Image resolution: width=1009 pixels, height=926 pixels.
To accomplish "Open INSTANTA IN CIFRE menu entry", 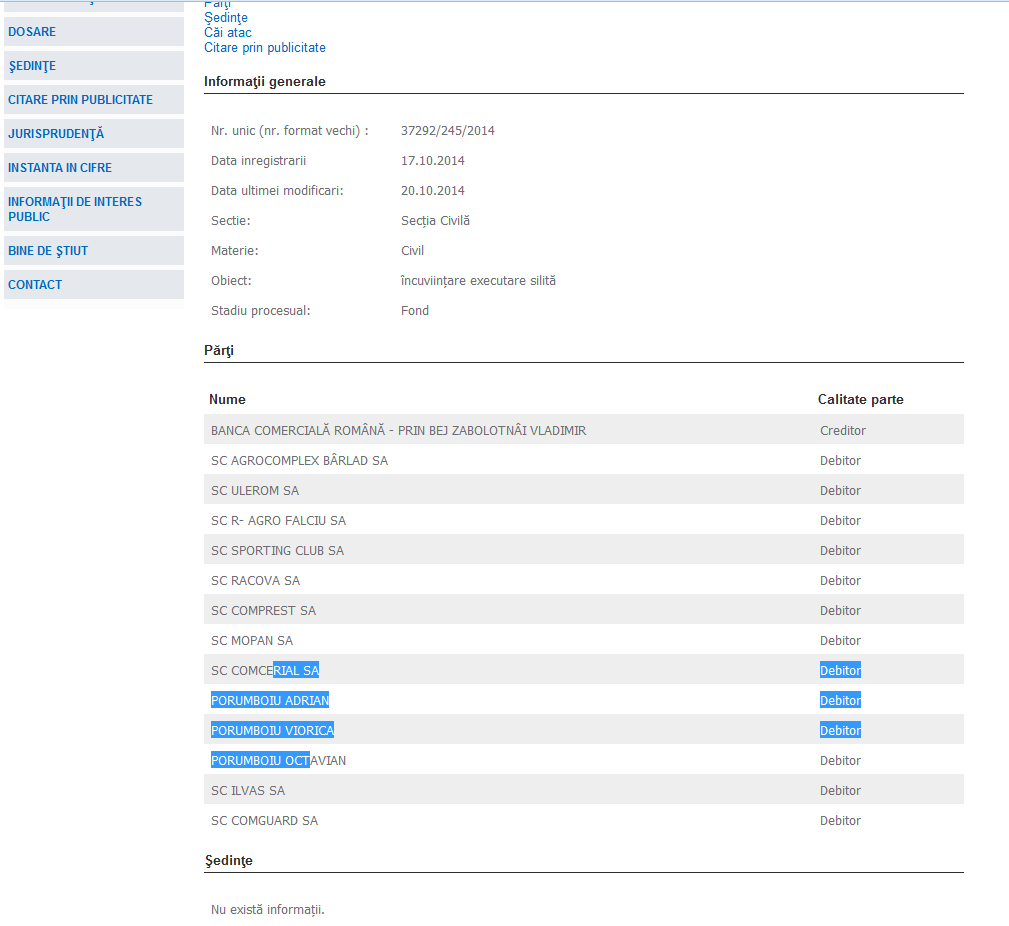I will pos(60,168).
